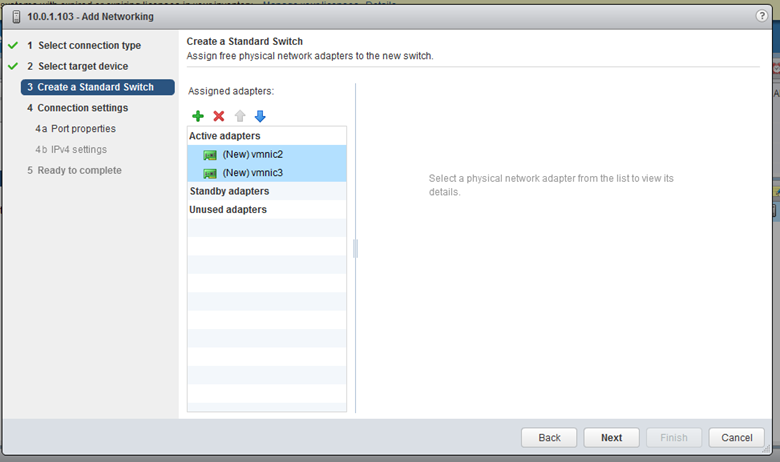This screenshot has height=462, width=780.
Task: Select the (New) vmnic2 adapter row
Action: (267, 154)
